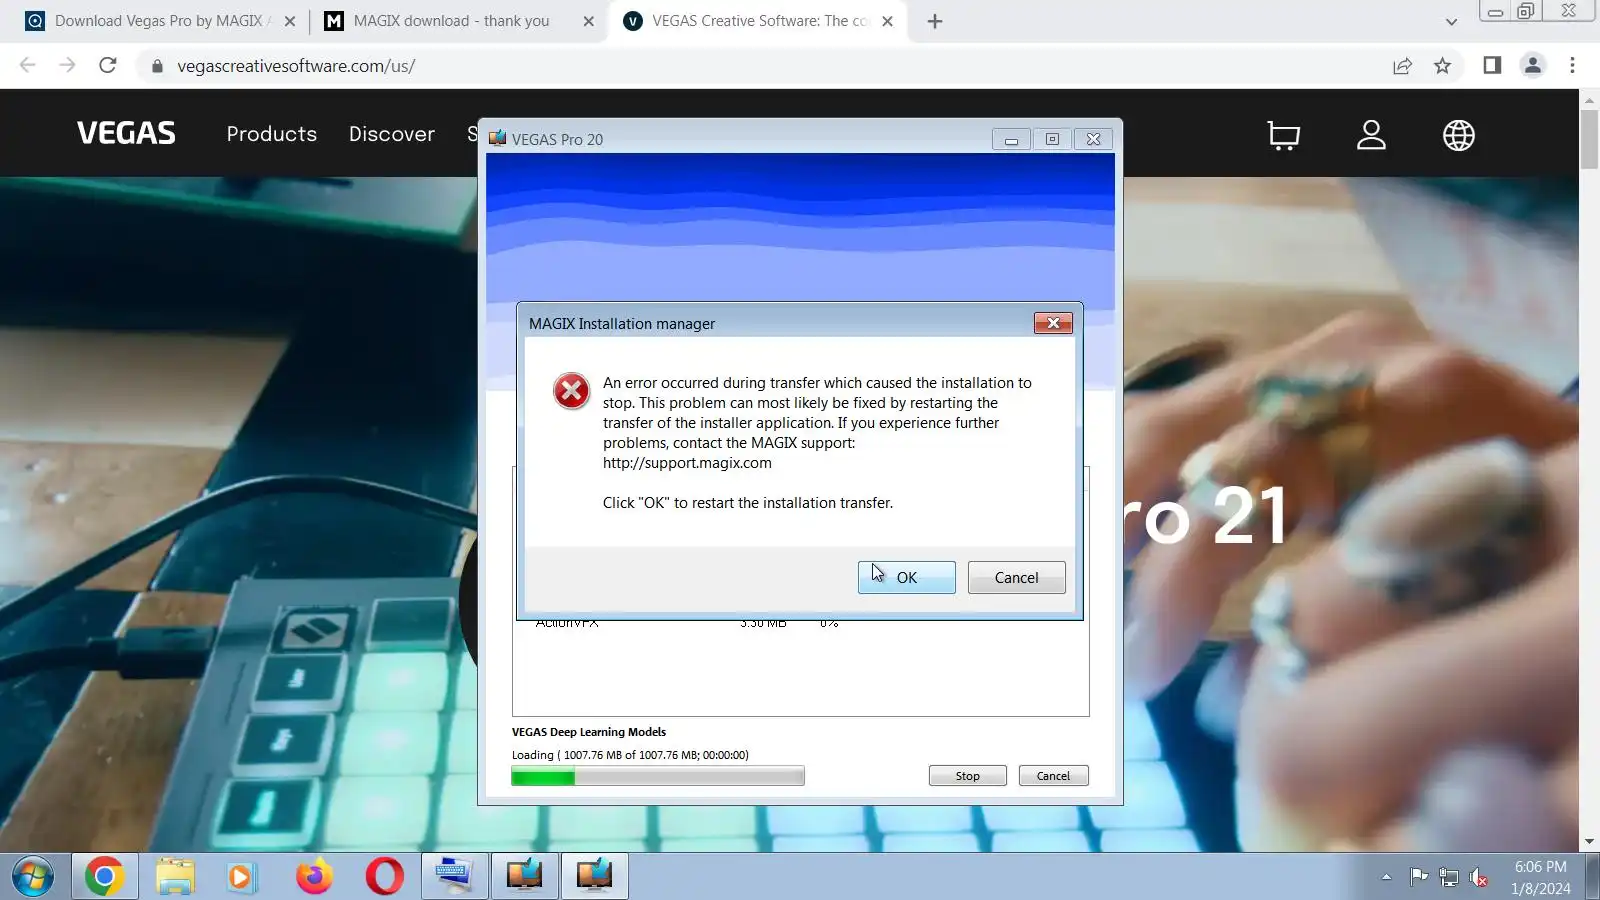
Task: Open the Products menu on VEGAS site
Action: pos(271,134)
